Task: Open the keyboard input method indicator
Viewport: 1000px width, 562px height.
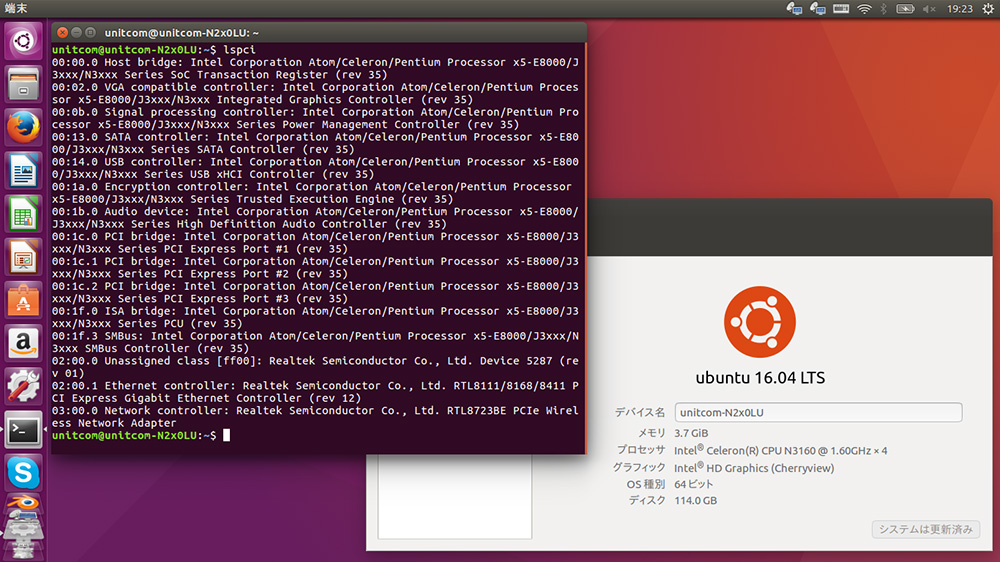Action: pyautogui.click(x=841, y=8)
